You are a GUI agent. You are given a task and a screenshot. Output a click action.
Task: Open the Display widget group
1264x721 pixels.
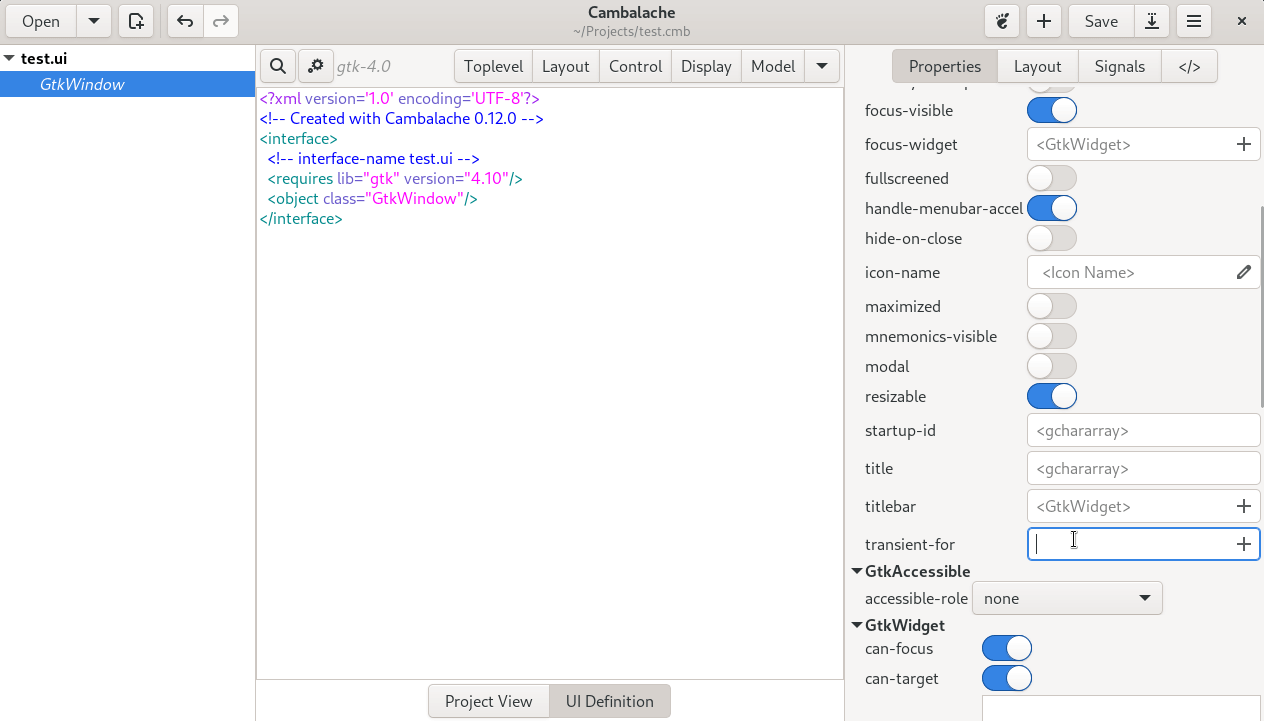[706, 66]
